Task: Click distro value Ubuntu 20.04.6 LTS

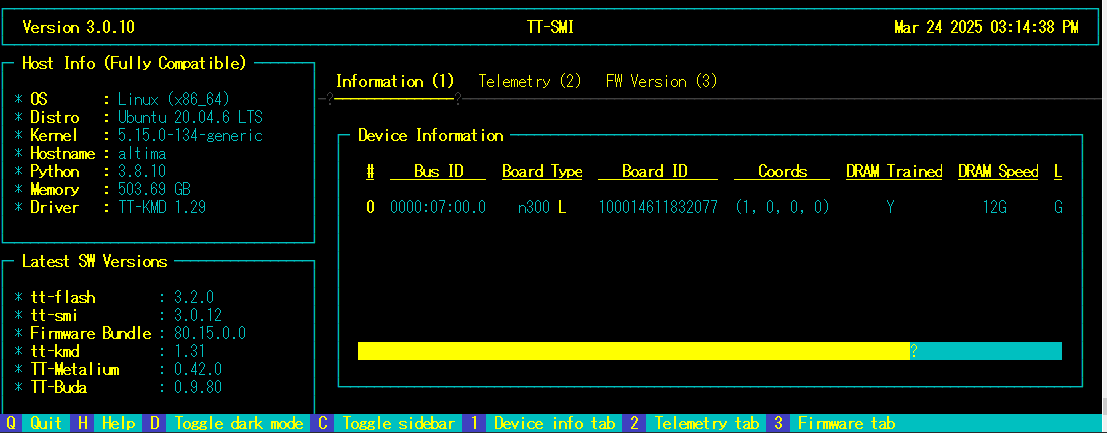Action: pyautogui.click(x=190, y=117)
